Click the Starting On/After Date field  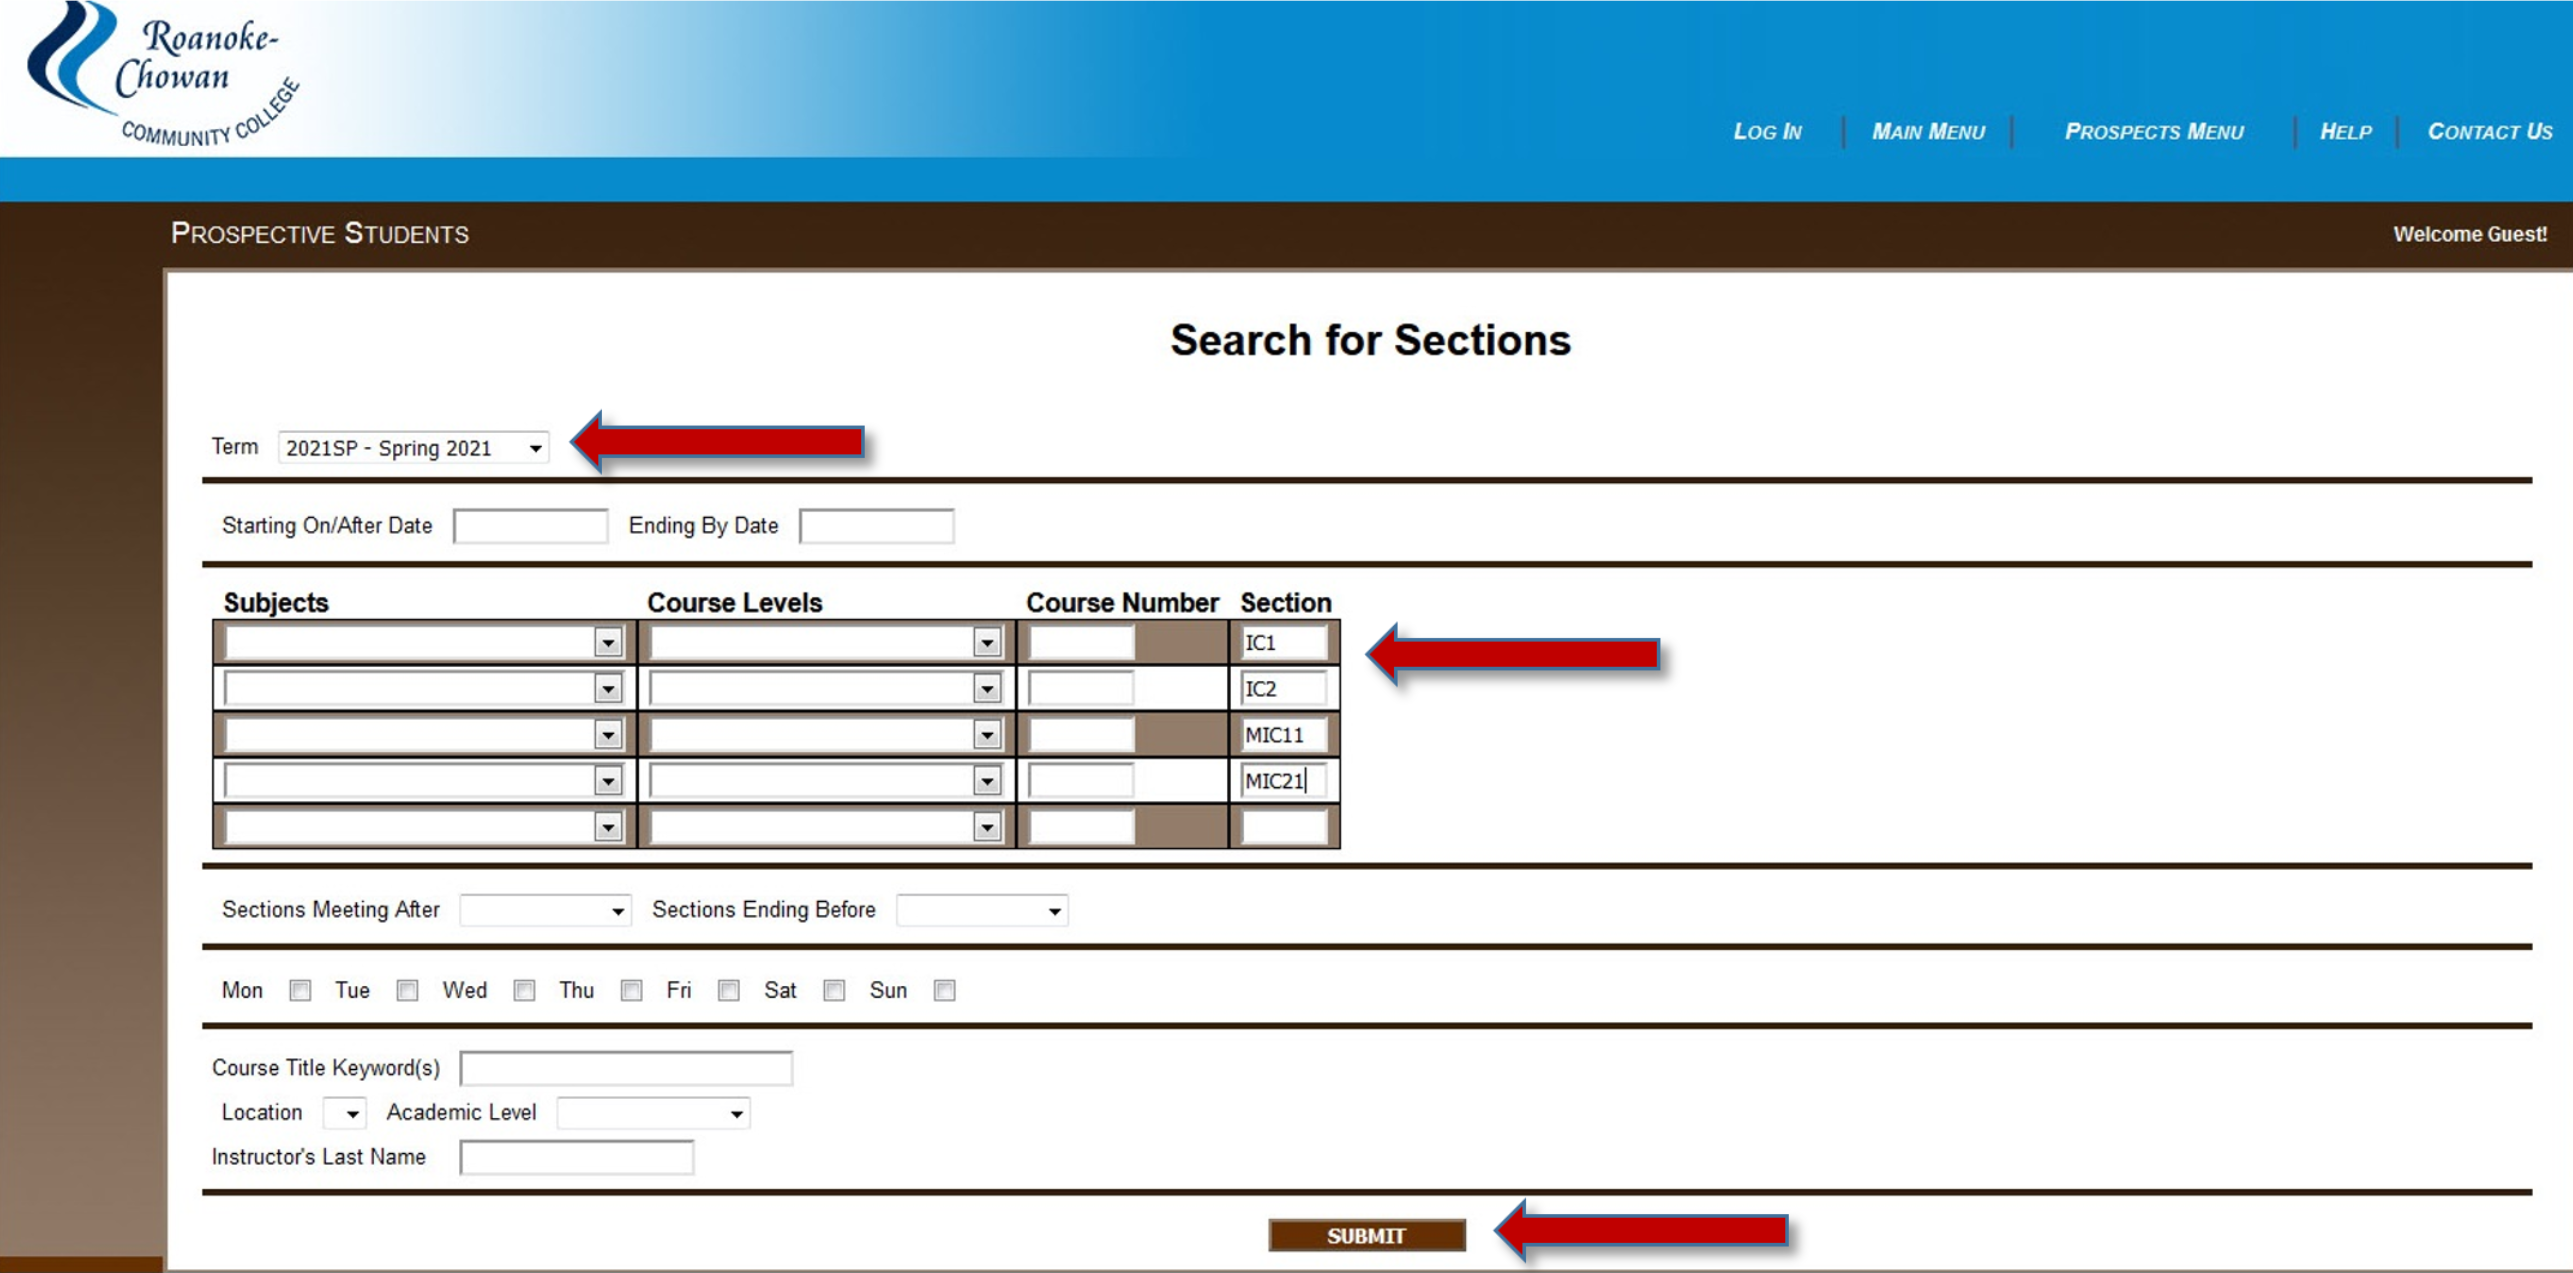click(528, 527)
